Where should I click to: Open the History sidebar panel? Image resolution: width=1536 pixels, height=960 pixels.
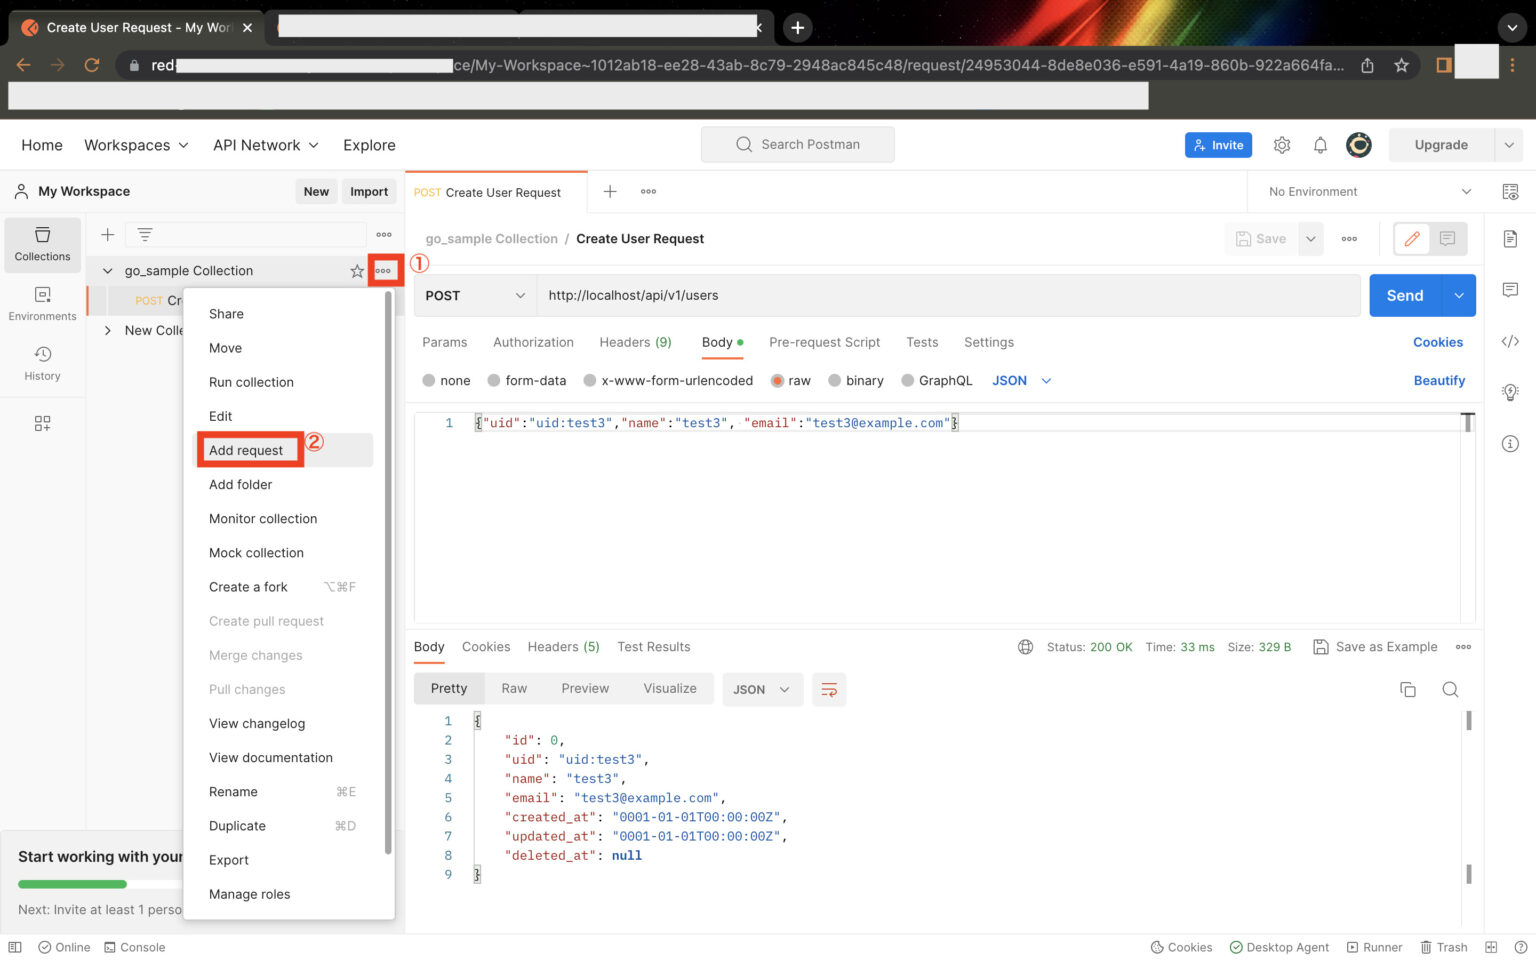click(x=42, y=362)
